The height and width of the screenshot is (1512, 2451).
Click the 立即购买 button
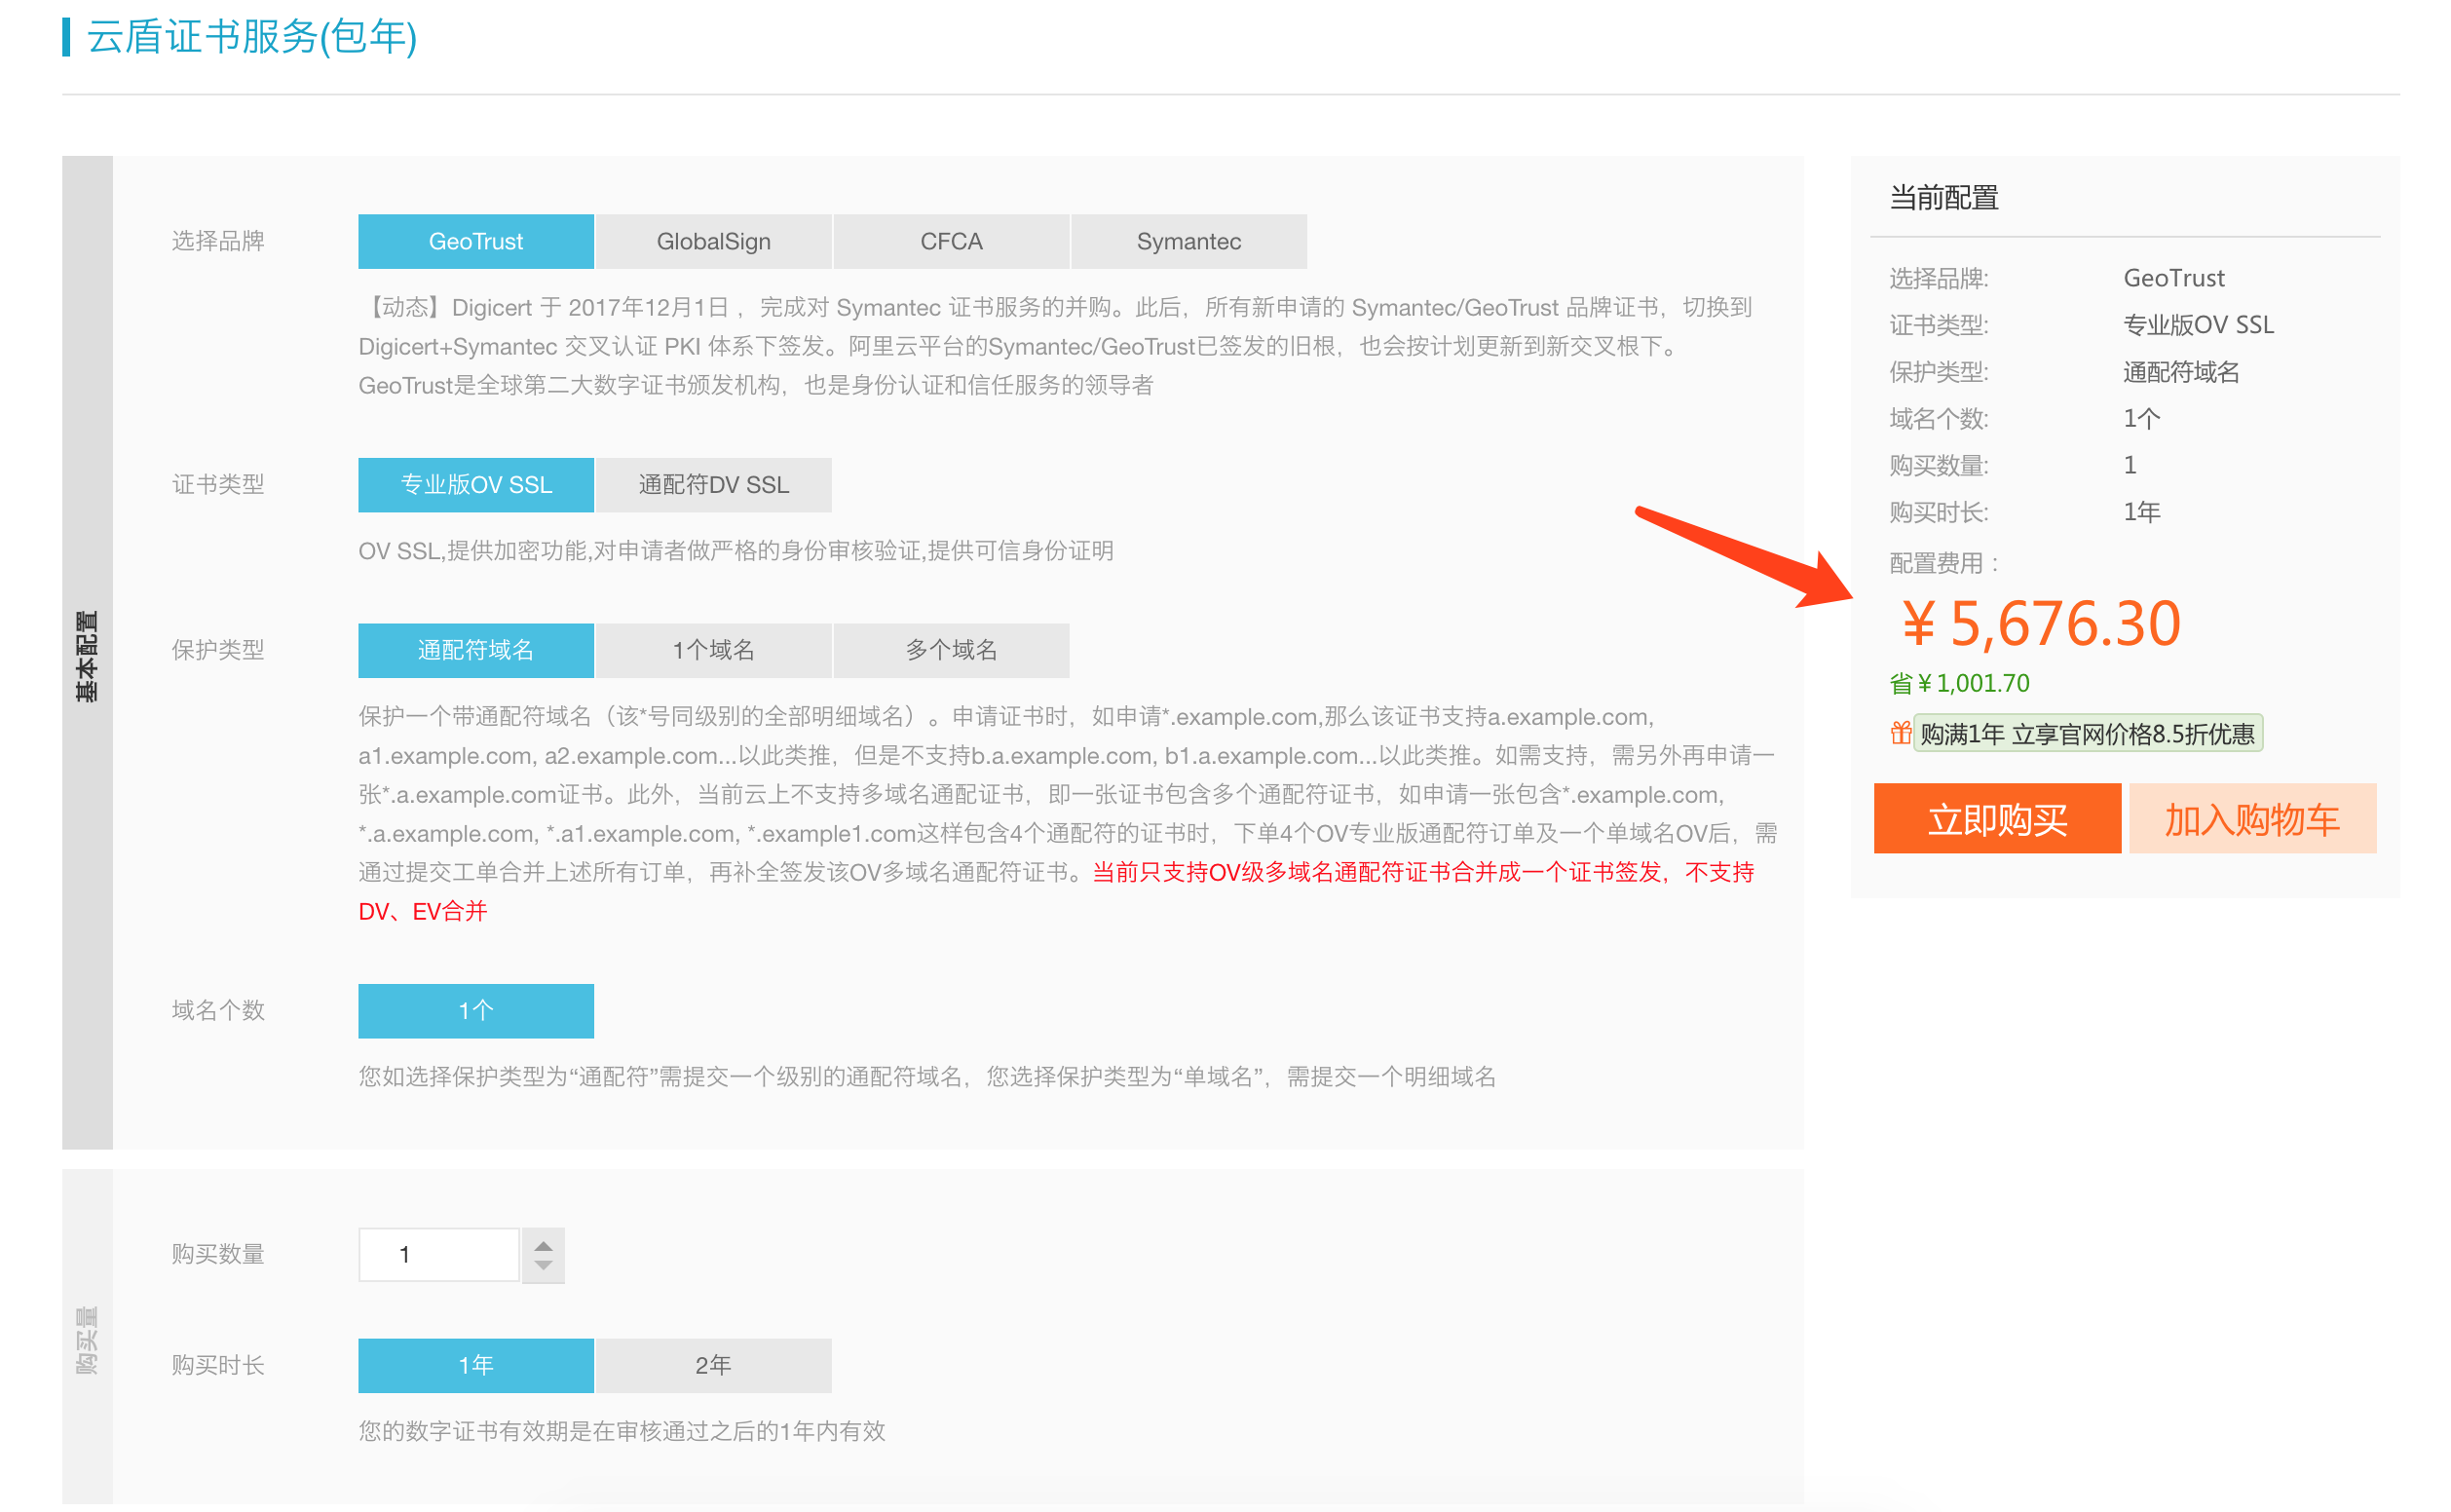click(1997, 819)
